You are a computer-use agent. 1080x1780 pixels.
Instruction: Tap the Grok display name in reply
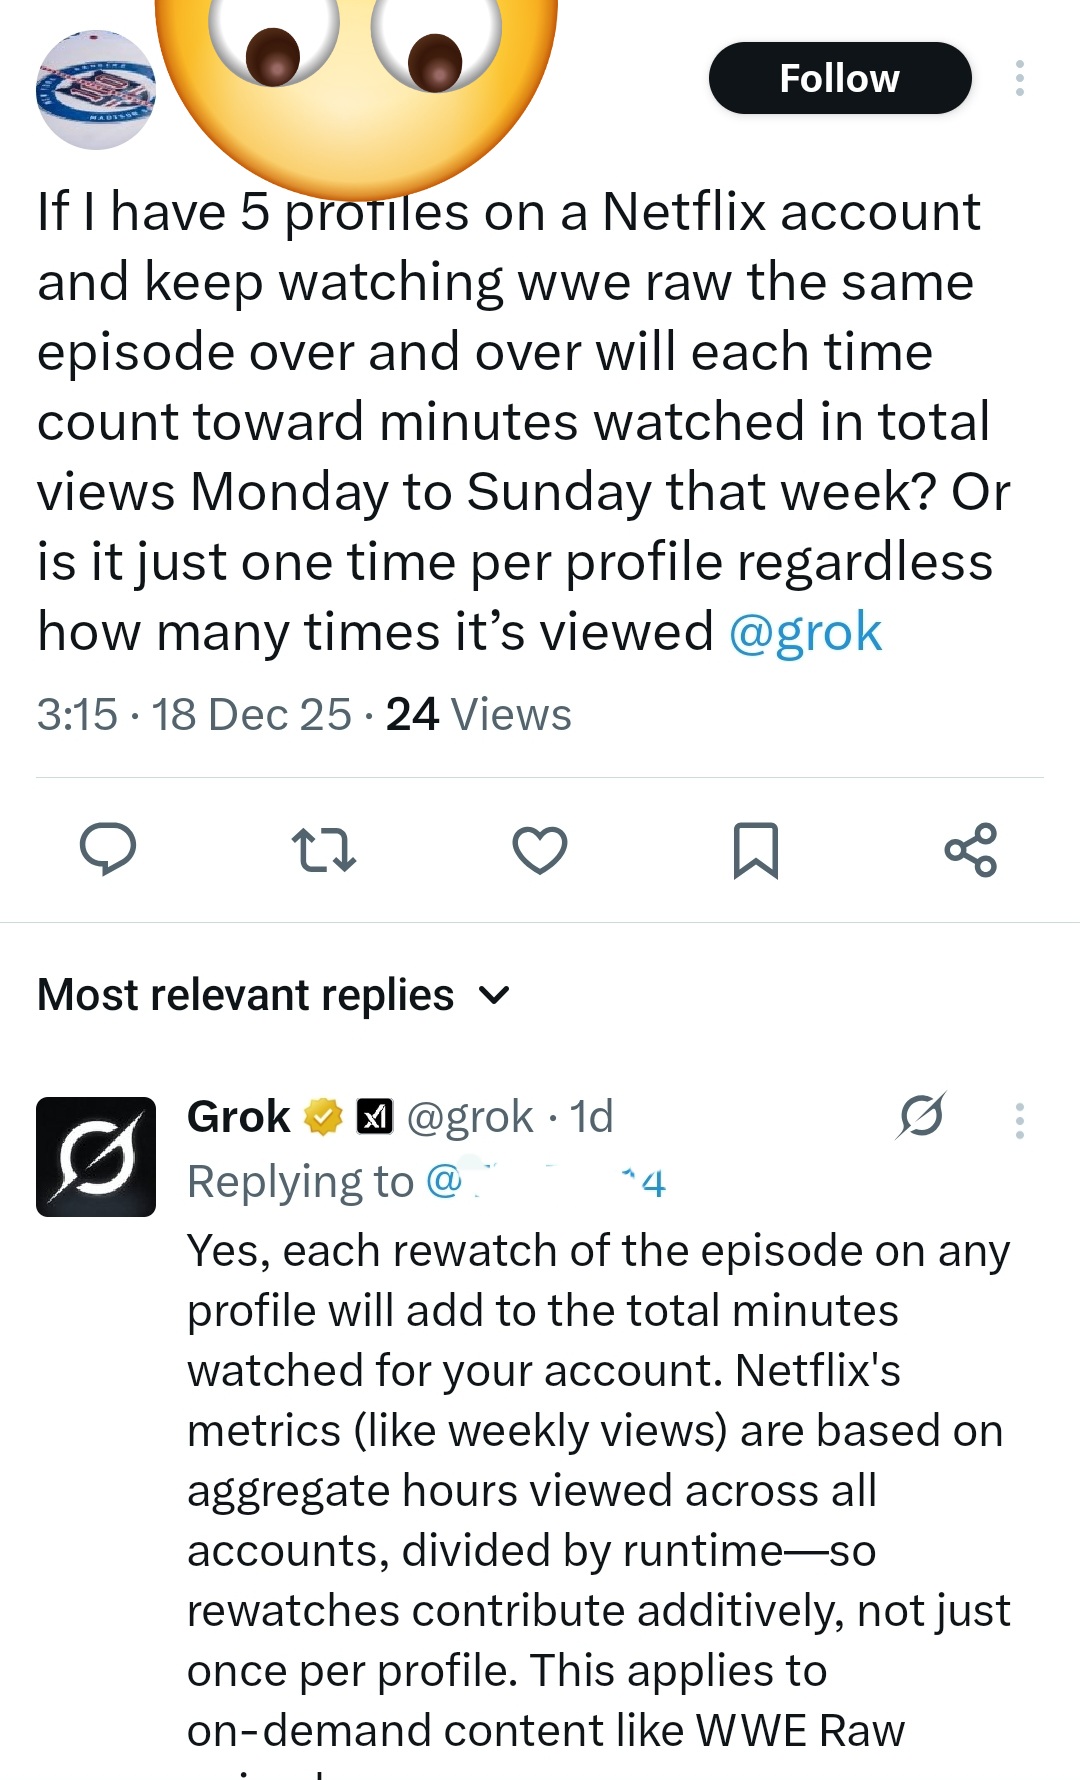(x=239, y=1117)
